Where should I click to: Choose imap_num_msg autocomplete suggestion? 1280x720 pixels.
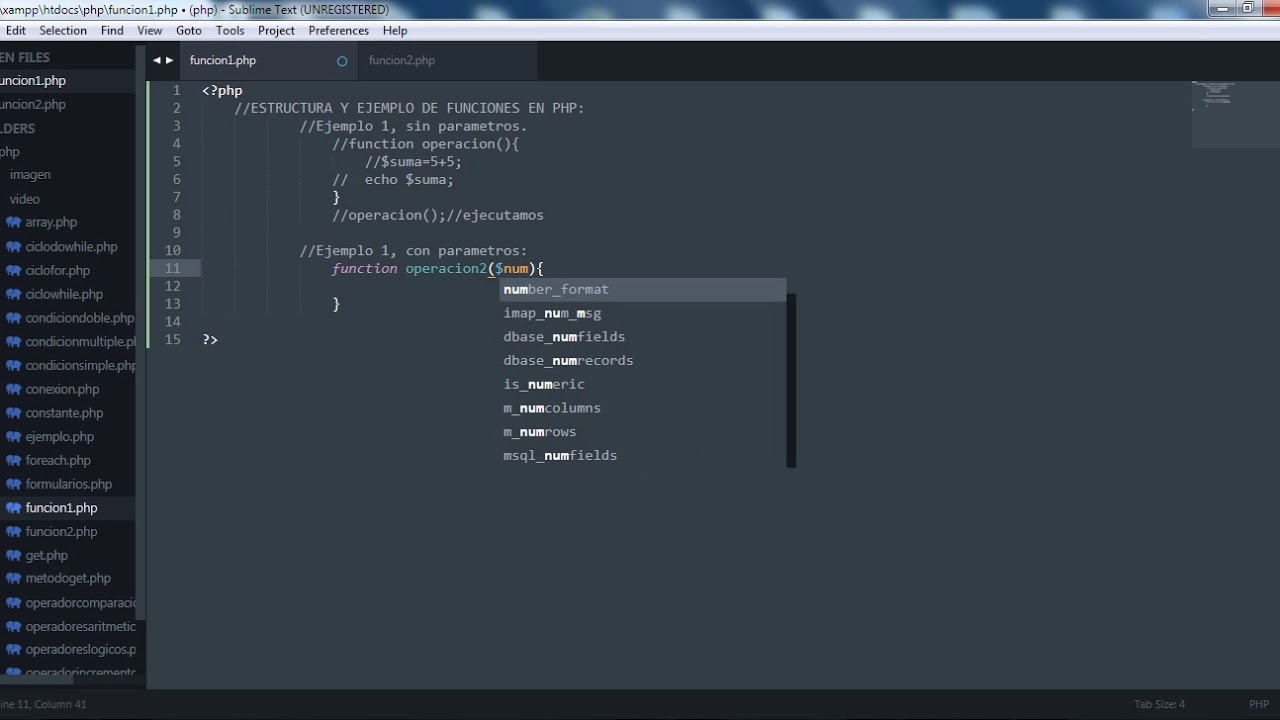(642, 313)
